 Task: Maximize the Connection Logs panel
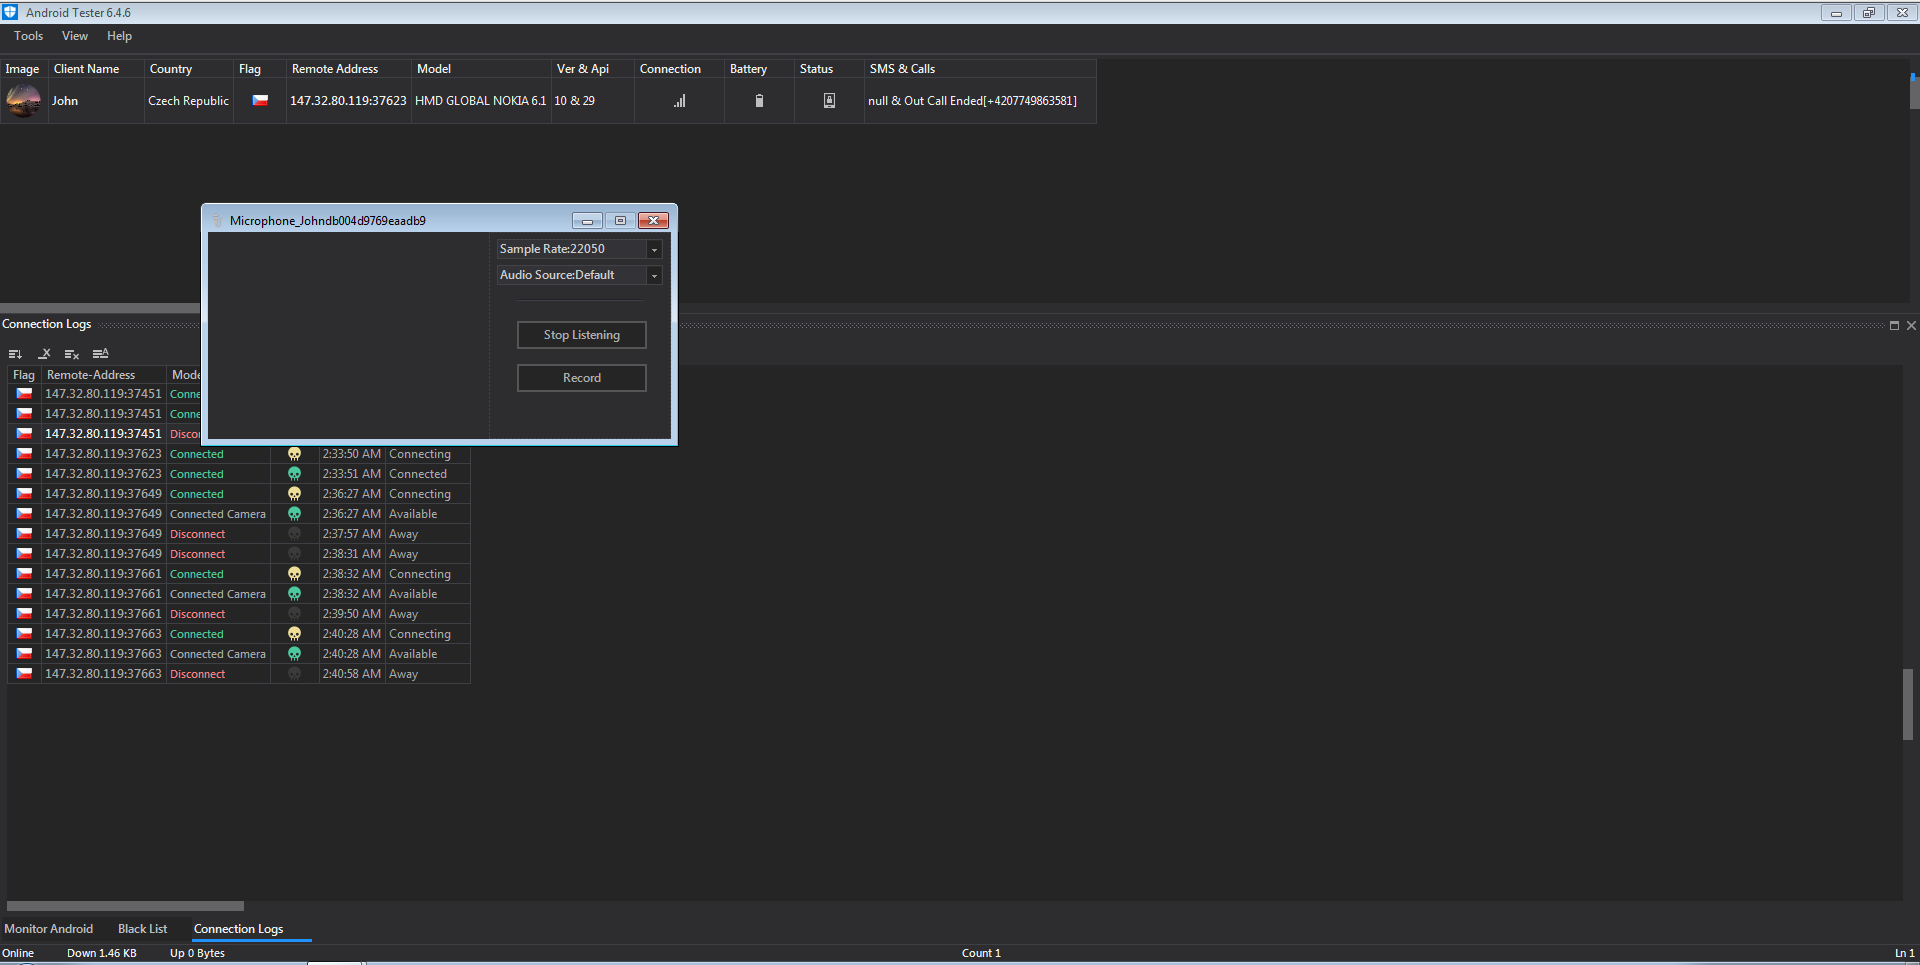point(1894,325)
